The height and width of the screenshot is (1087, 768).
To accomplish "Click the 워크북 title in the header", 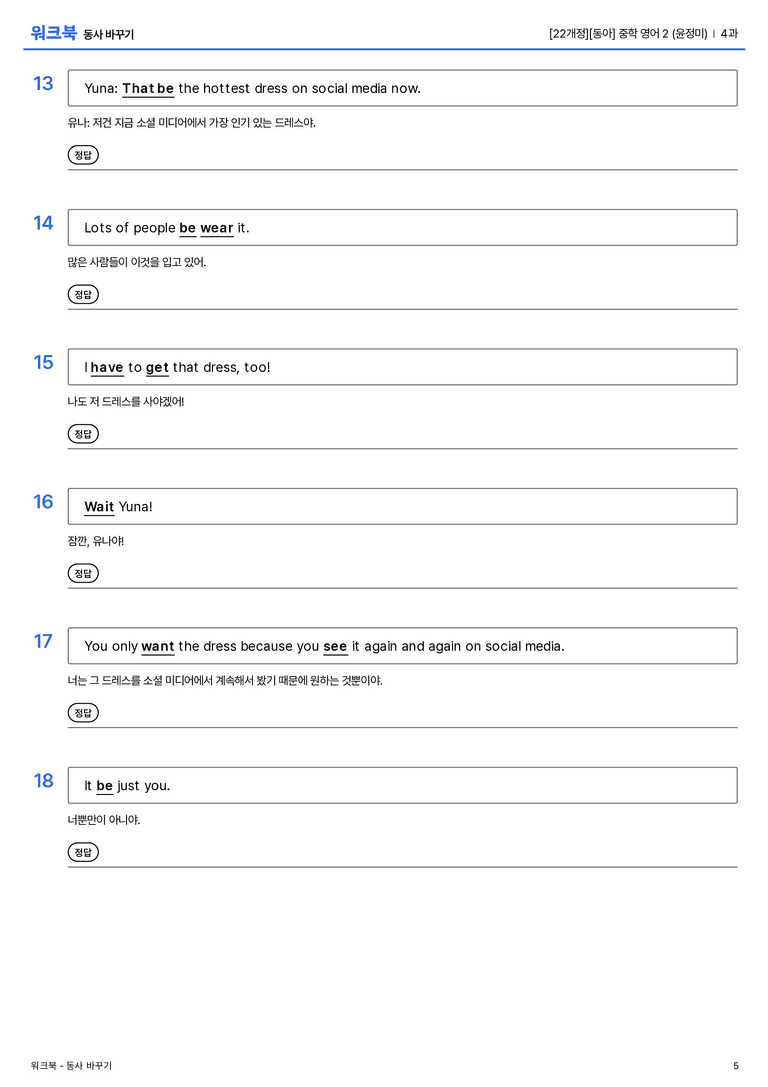I will (x=53, y=33).
